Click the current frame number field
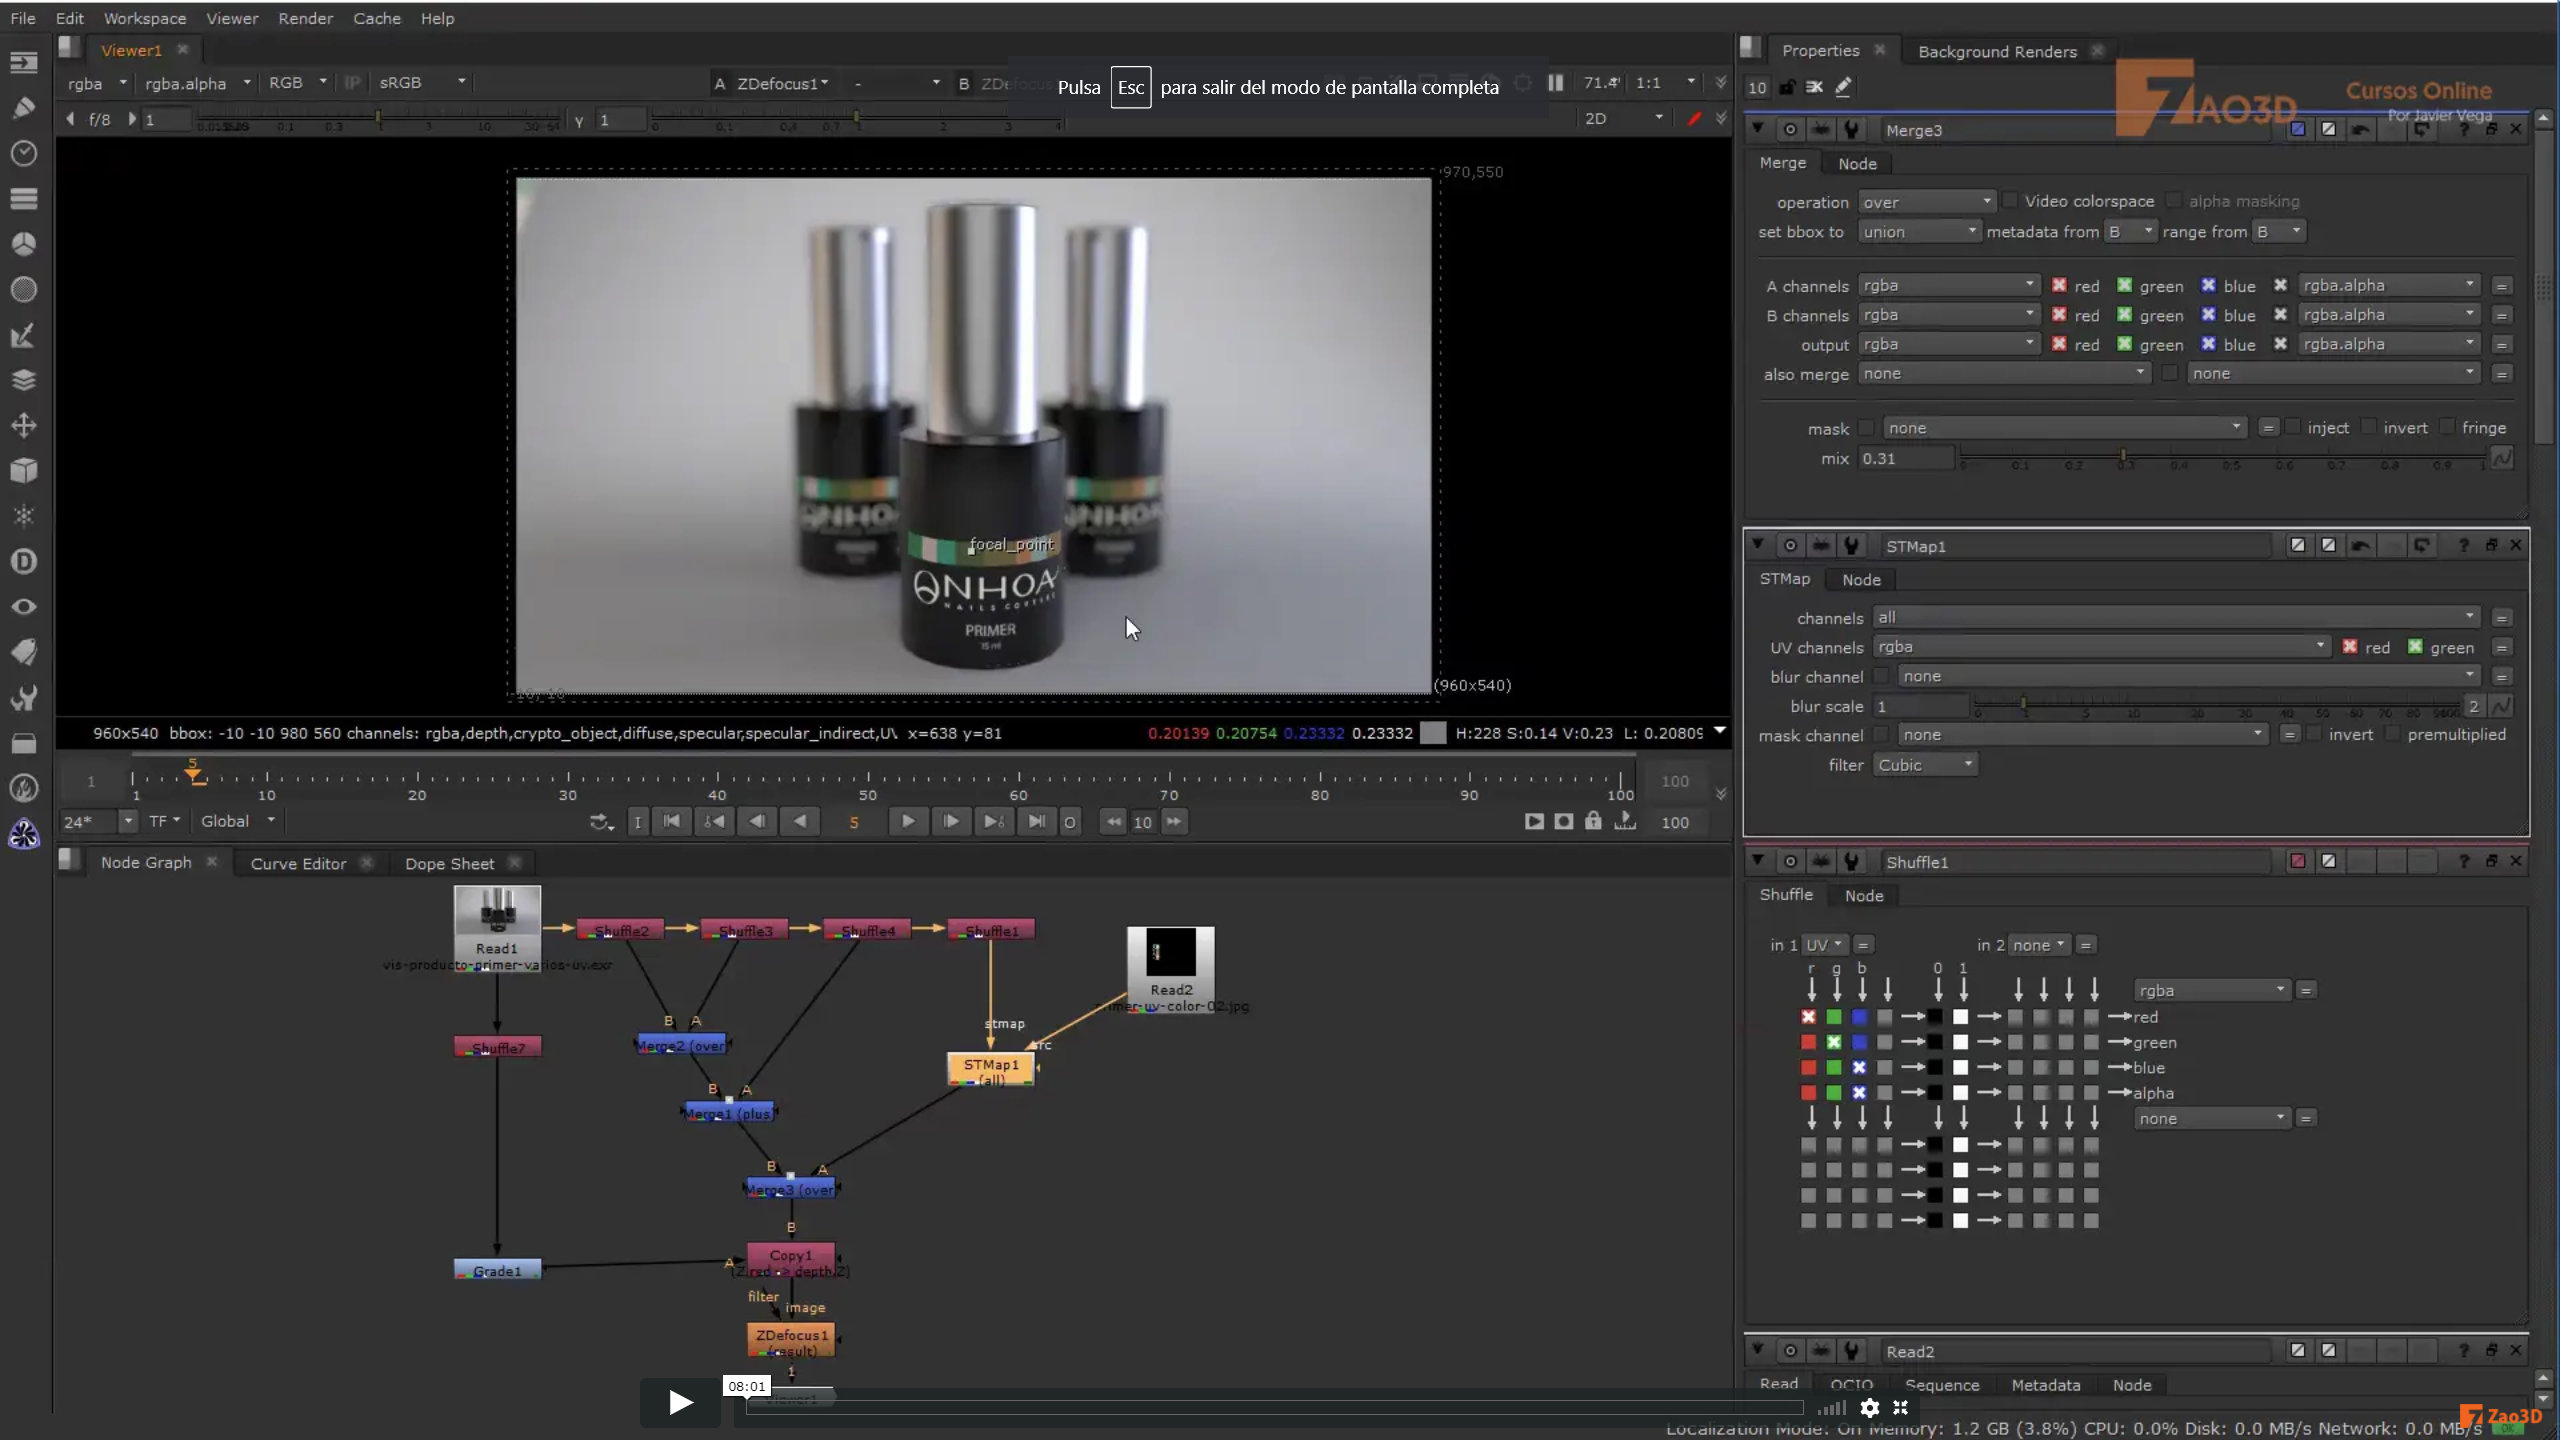Screen dimensions: 2560x1440 click(853, 822)
